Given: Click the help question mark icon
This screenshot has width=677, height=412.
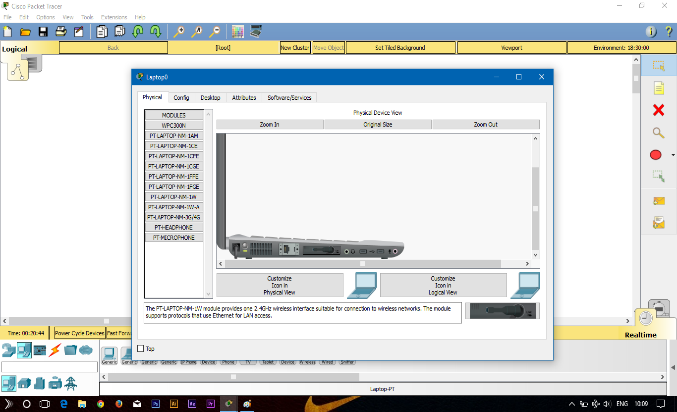Looking at the screenshot, I should pos(669,32).
